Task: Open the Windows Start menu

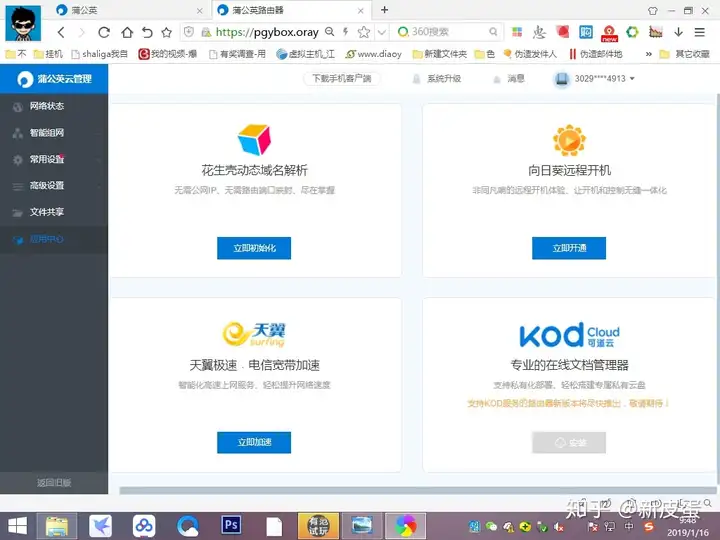Action: [x=17, y=526]
